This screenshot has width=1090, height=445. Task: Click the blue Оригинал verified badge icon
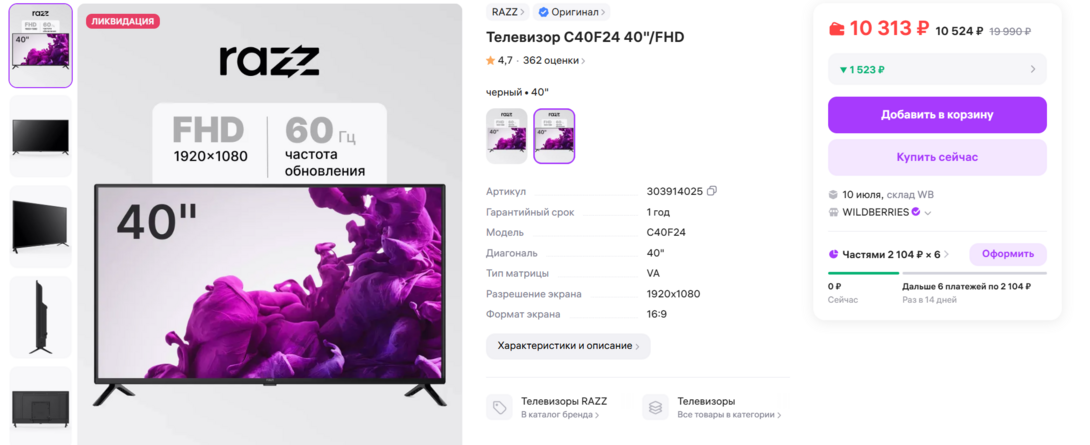pyautogui.click(x=544, y=12)
